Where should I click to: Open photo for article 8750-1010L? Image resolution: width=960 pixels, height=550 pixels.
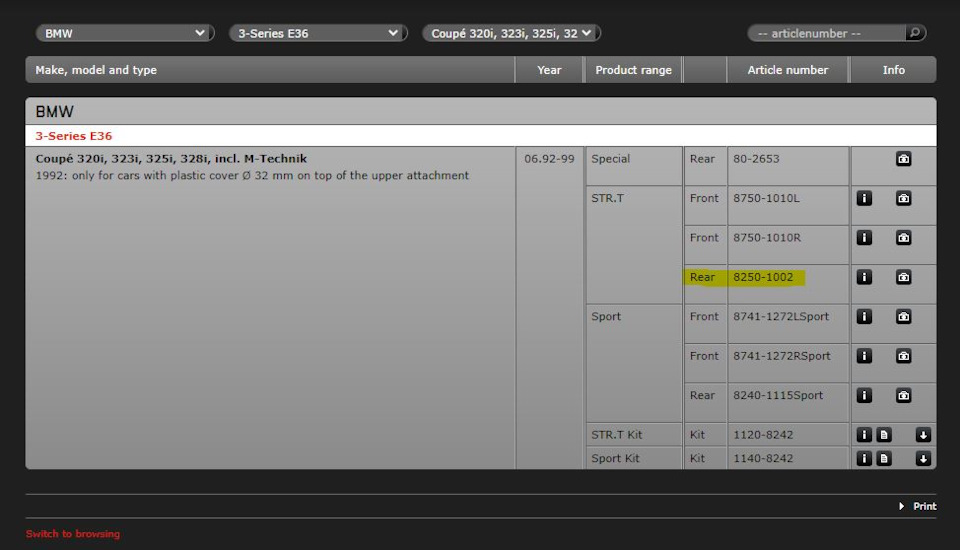point(903,198)
